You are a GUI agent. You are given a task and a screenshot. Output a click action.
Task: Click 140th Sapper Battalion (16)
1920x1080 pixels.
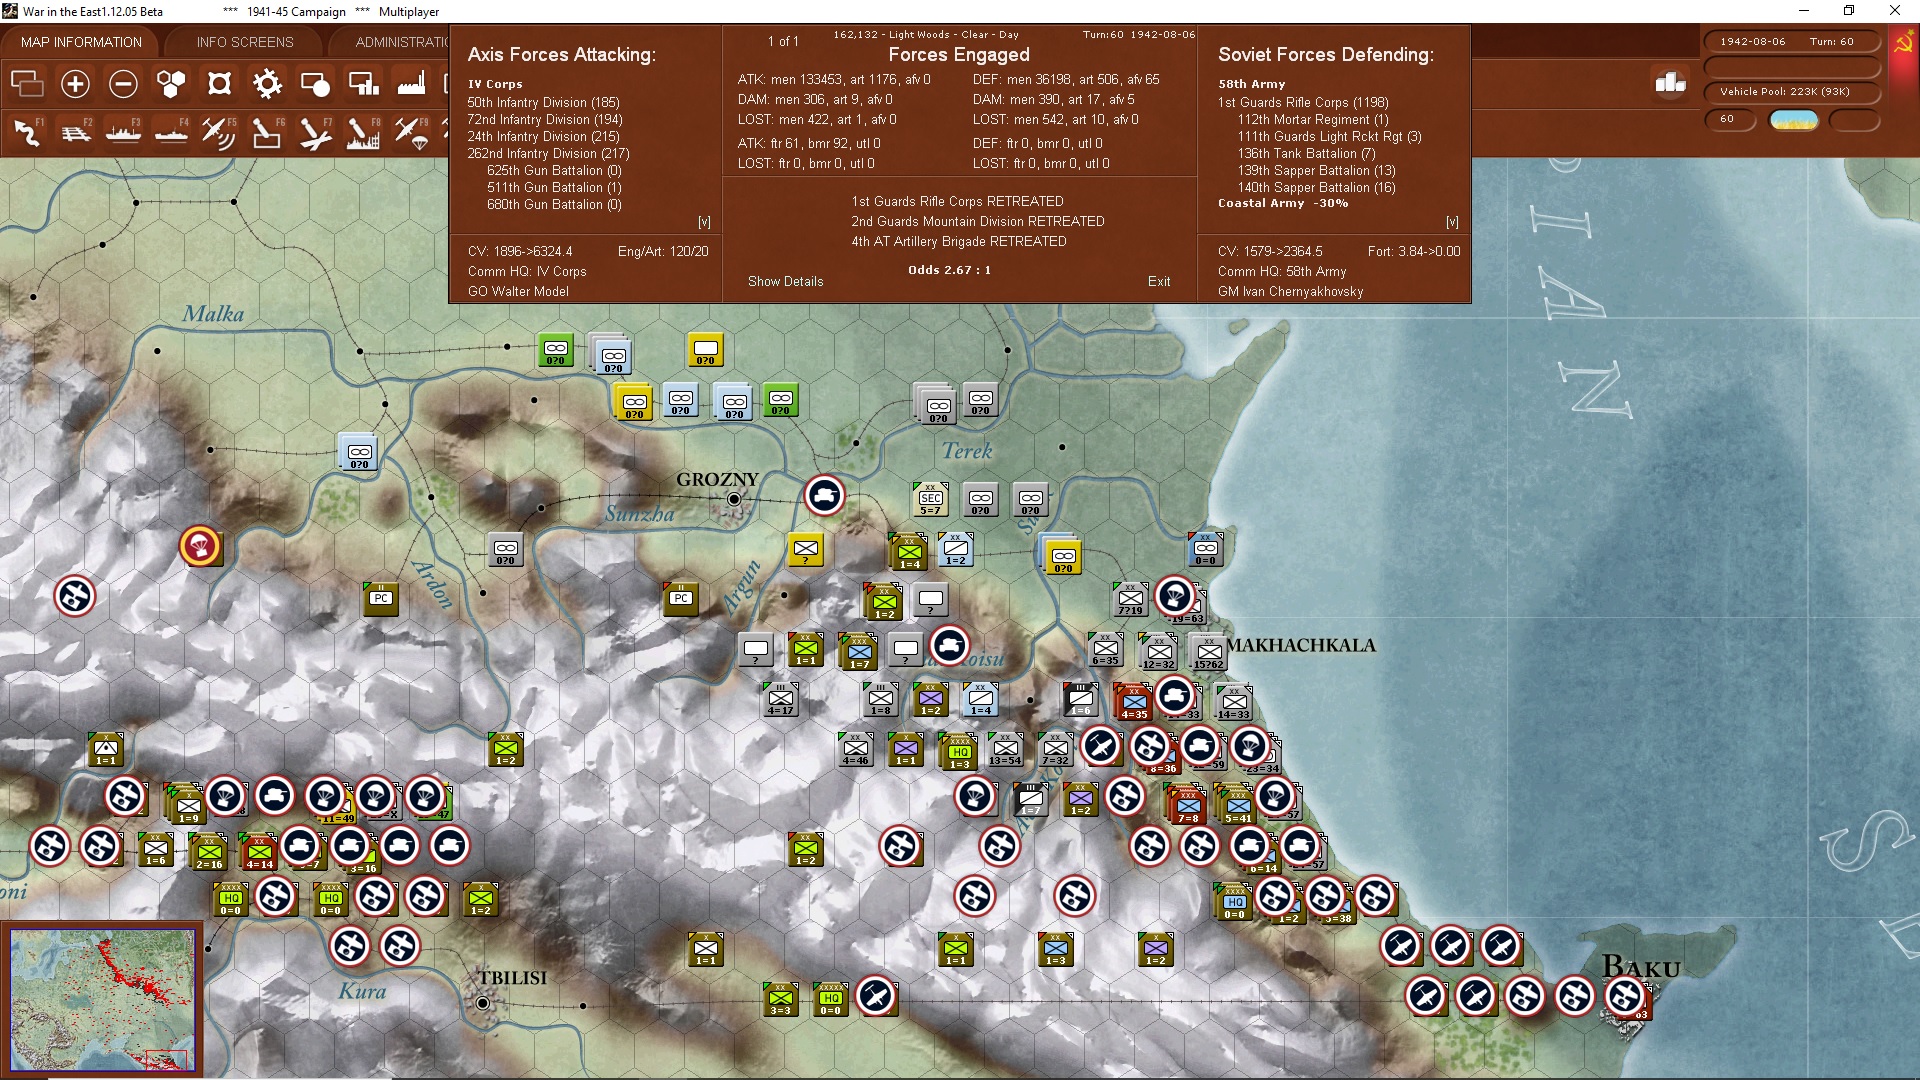(x=1316, y=187)
